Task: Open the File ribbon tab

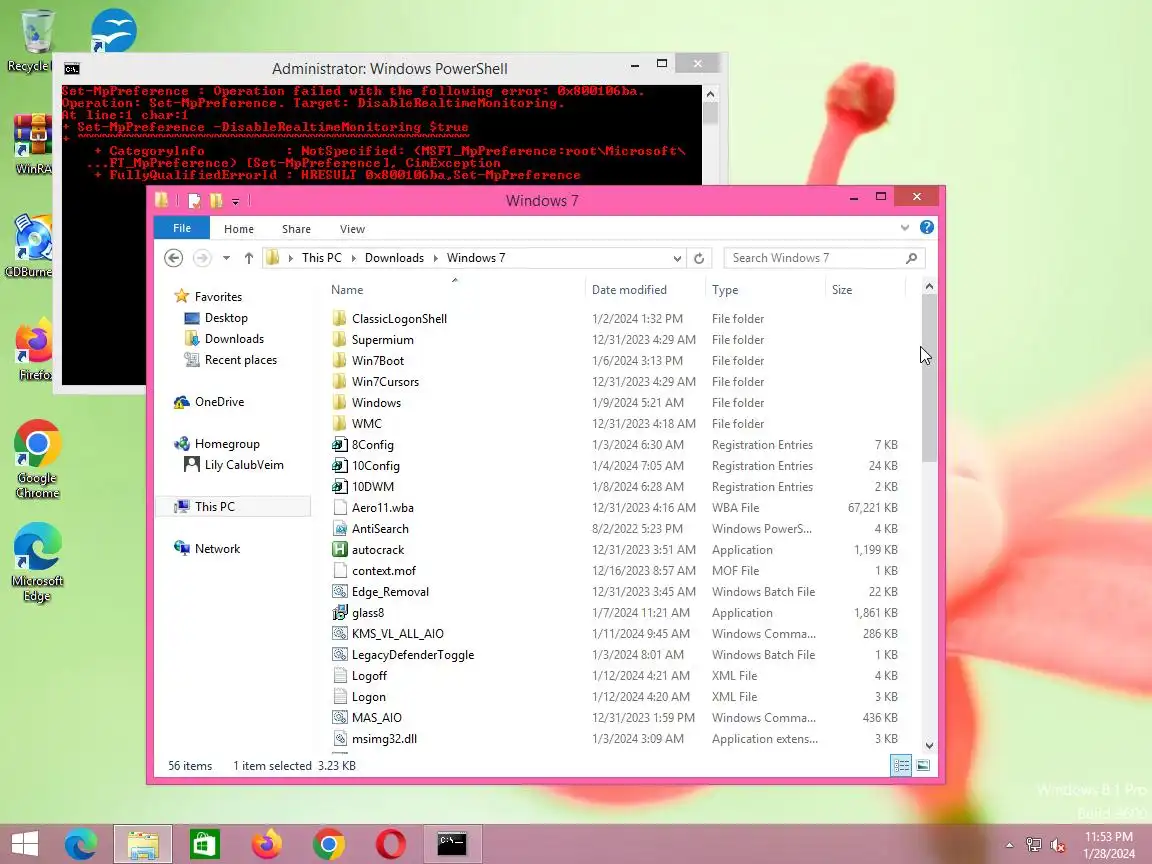Action: pyautogui.click(x=181, y=228)
